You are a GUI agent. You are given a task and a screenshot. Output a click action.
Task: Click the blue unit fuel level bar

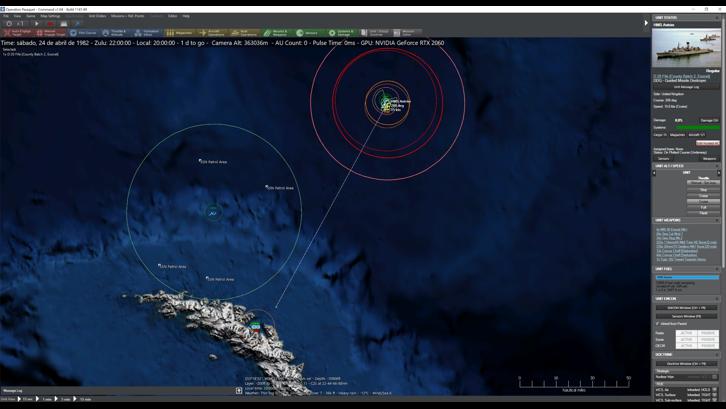[687, 277]
